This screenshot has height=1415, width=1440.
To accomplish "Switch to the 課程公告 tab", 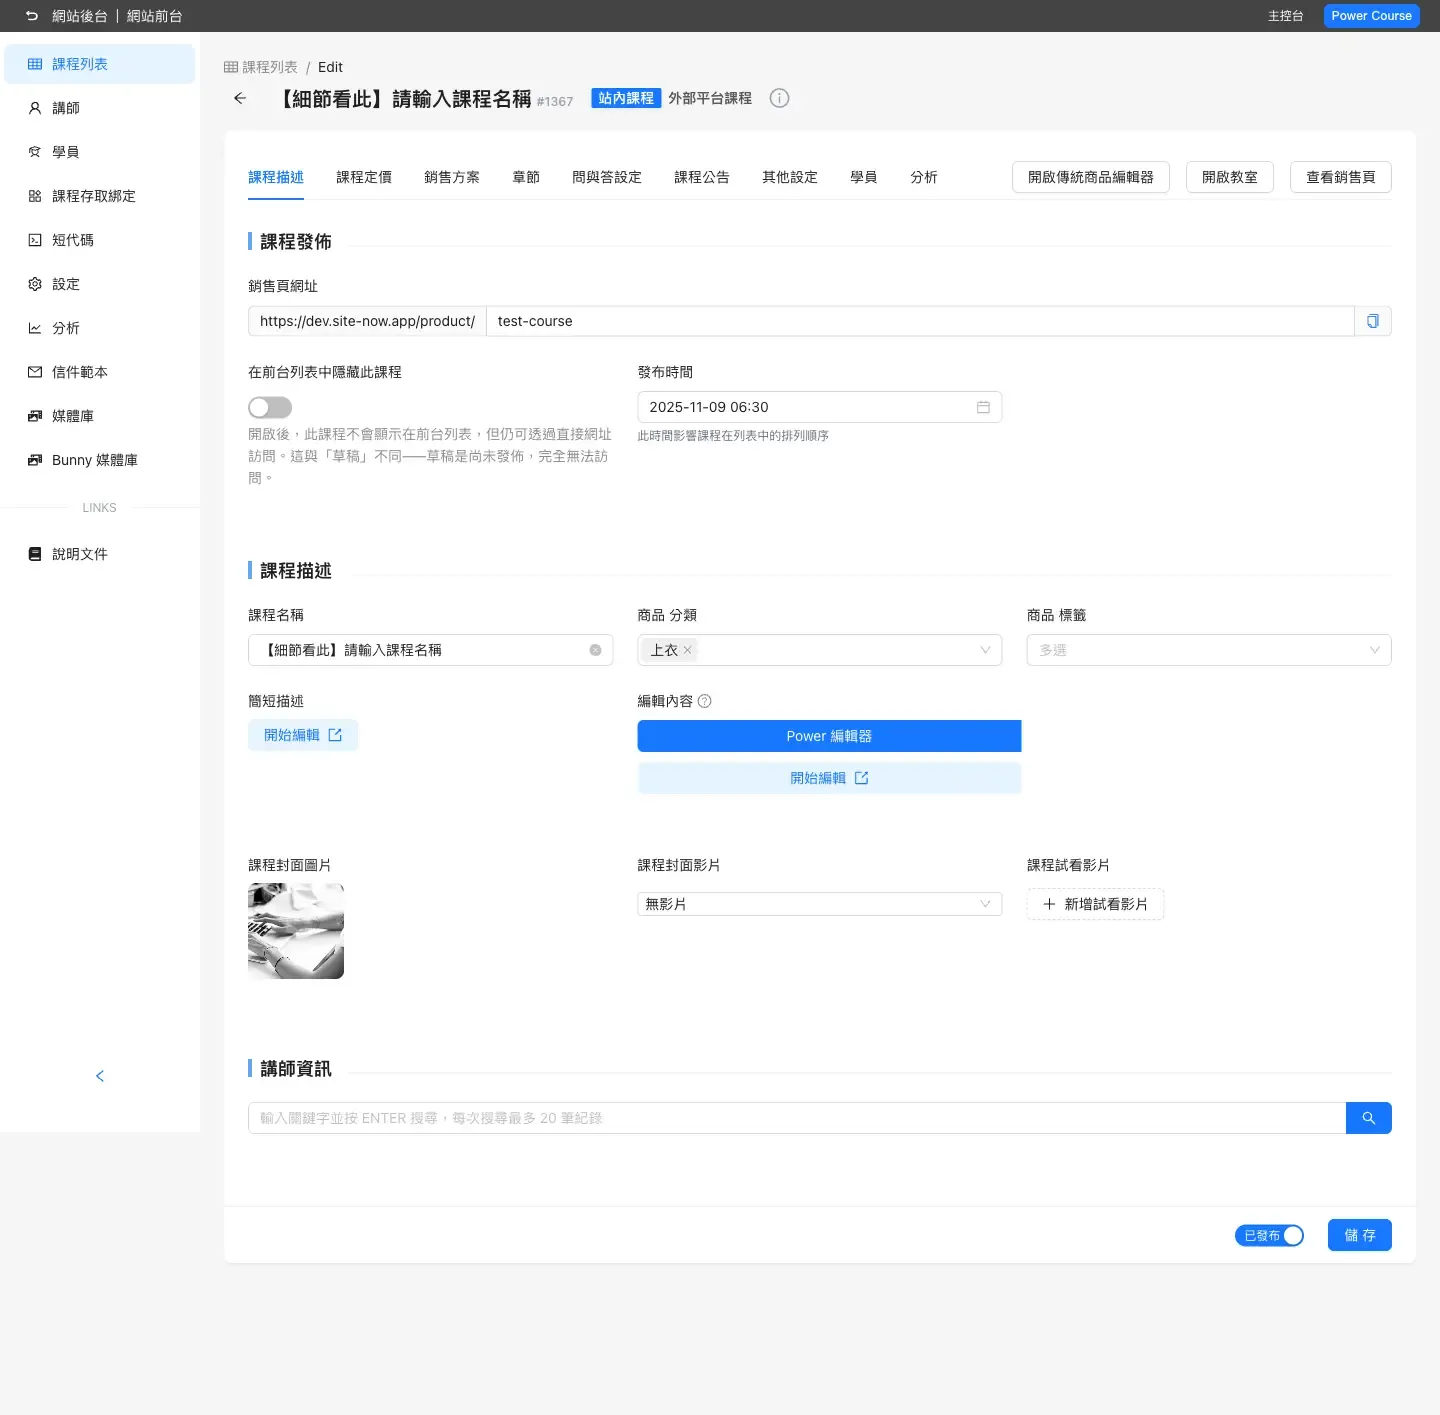I will point(702,177).
